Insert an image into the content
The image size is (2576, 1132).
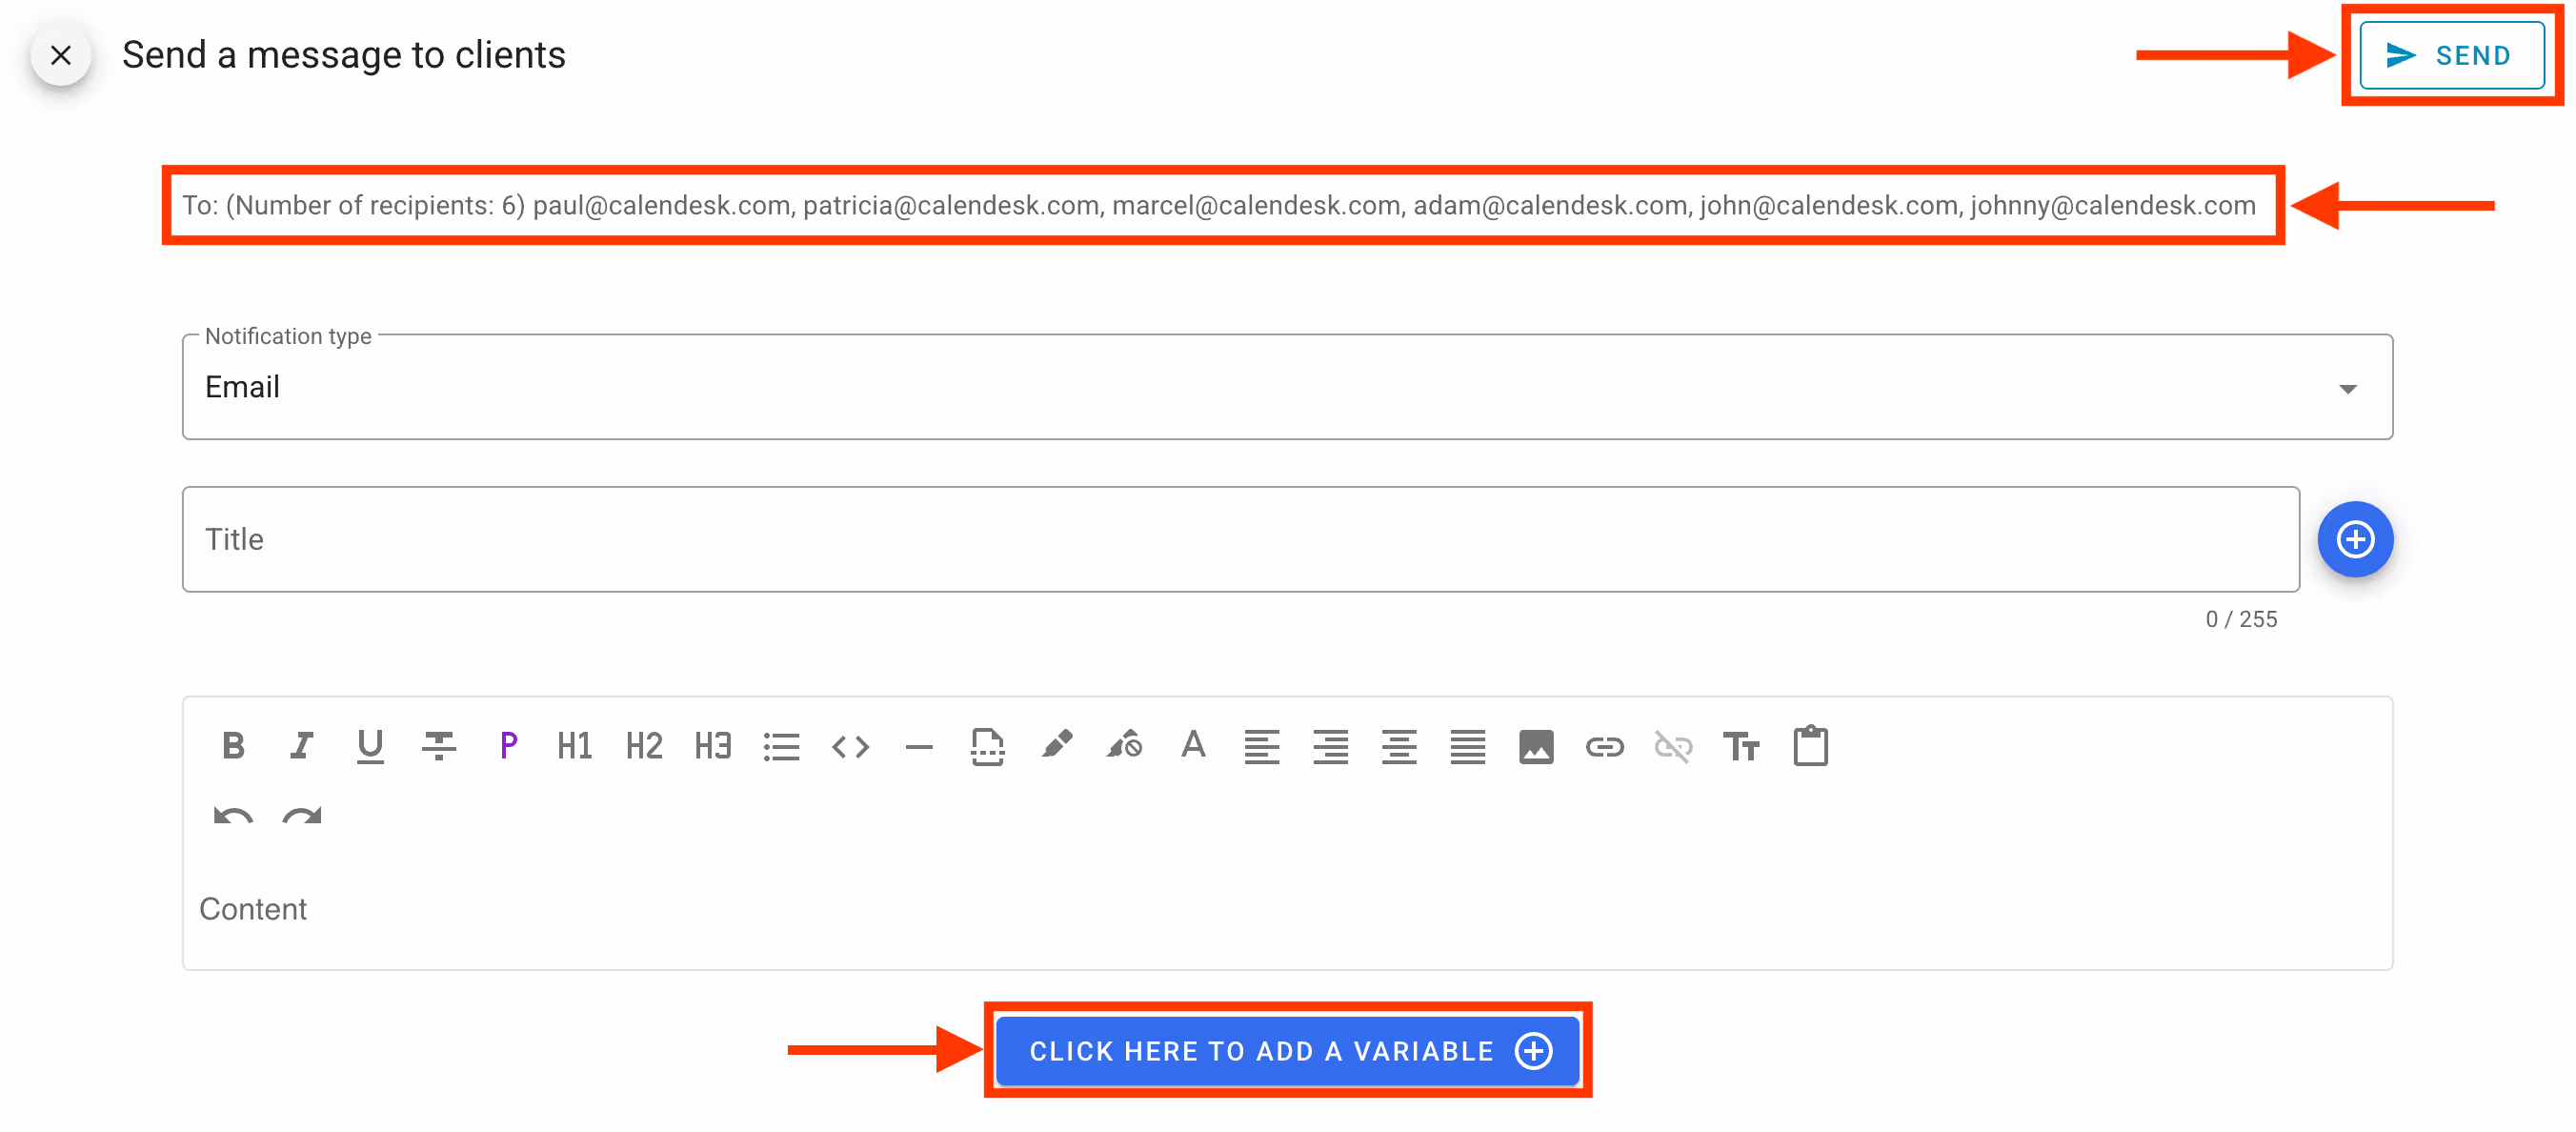[1537, 745]
